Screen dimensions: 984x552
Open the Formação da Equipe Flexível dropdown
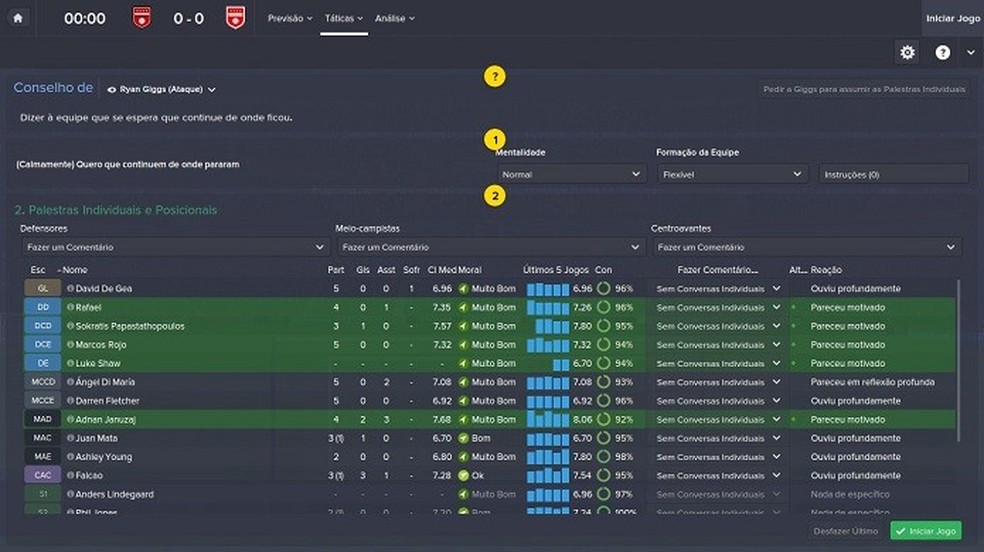pos(731,174)
